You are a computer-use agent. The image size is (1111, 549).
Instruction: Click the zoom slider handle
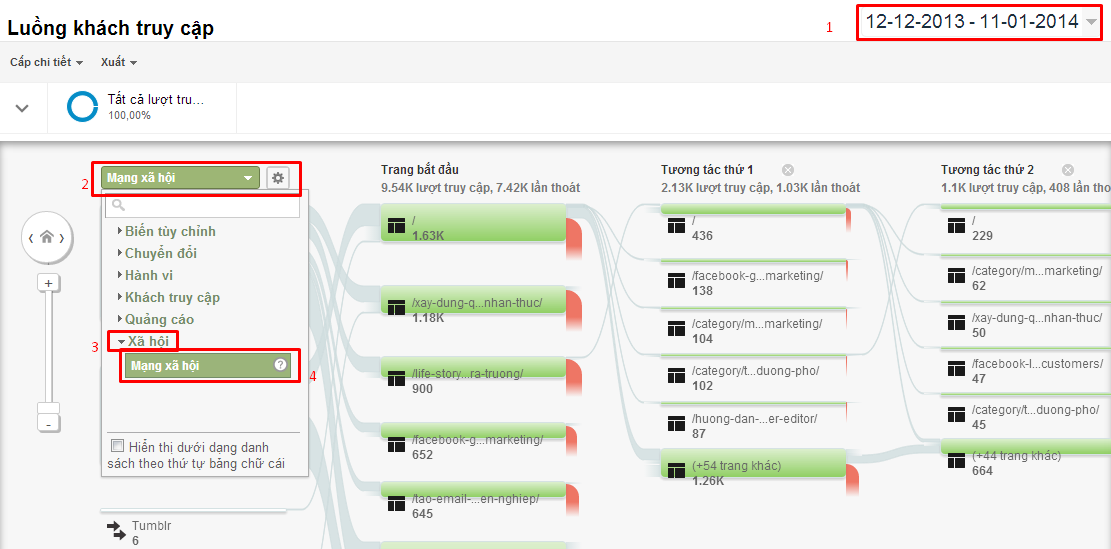click(47, 408)
